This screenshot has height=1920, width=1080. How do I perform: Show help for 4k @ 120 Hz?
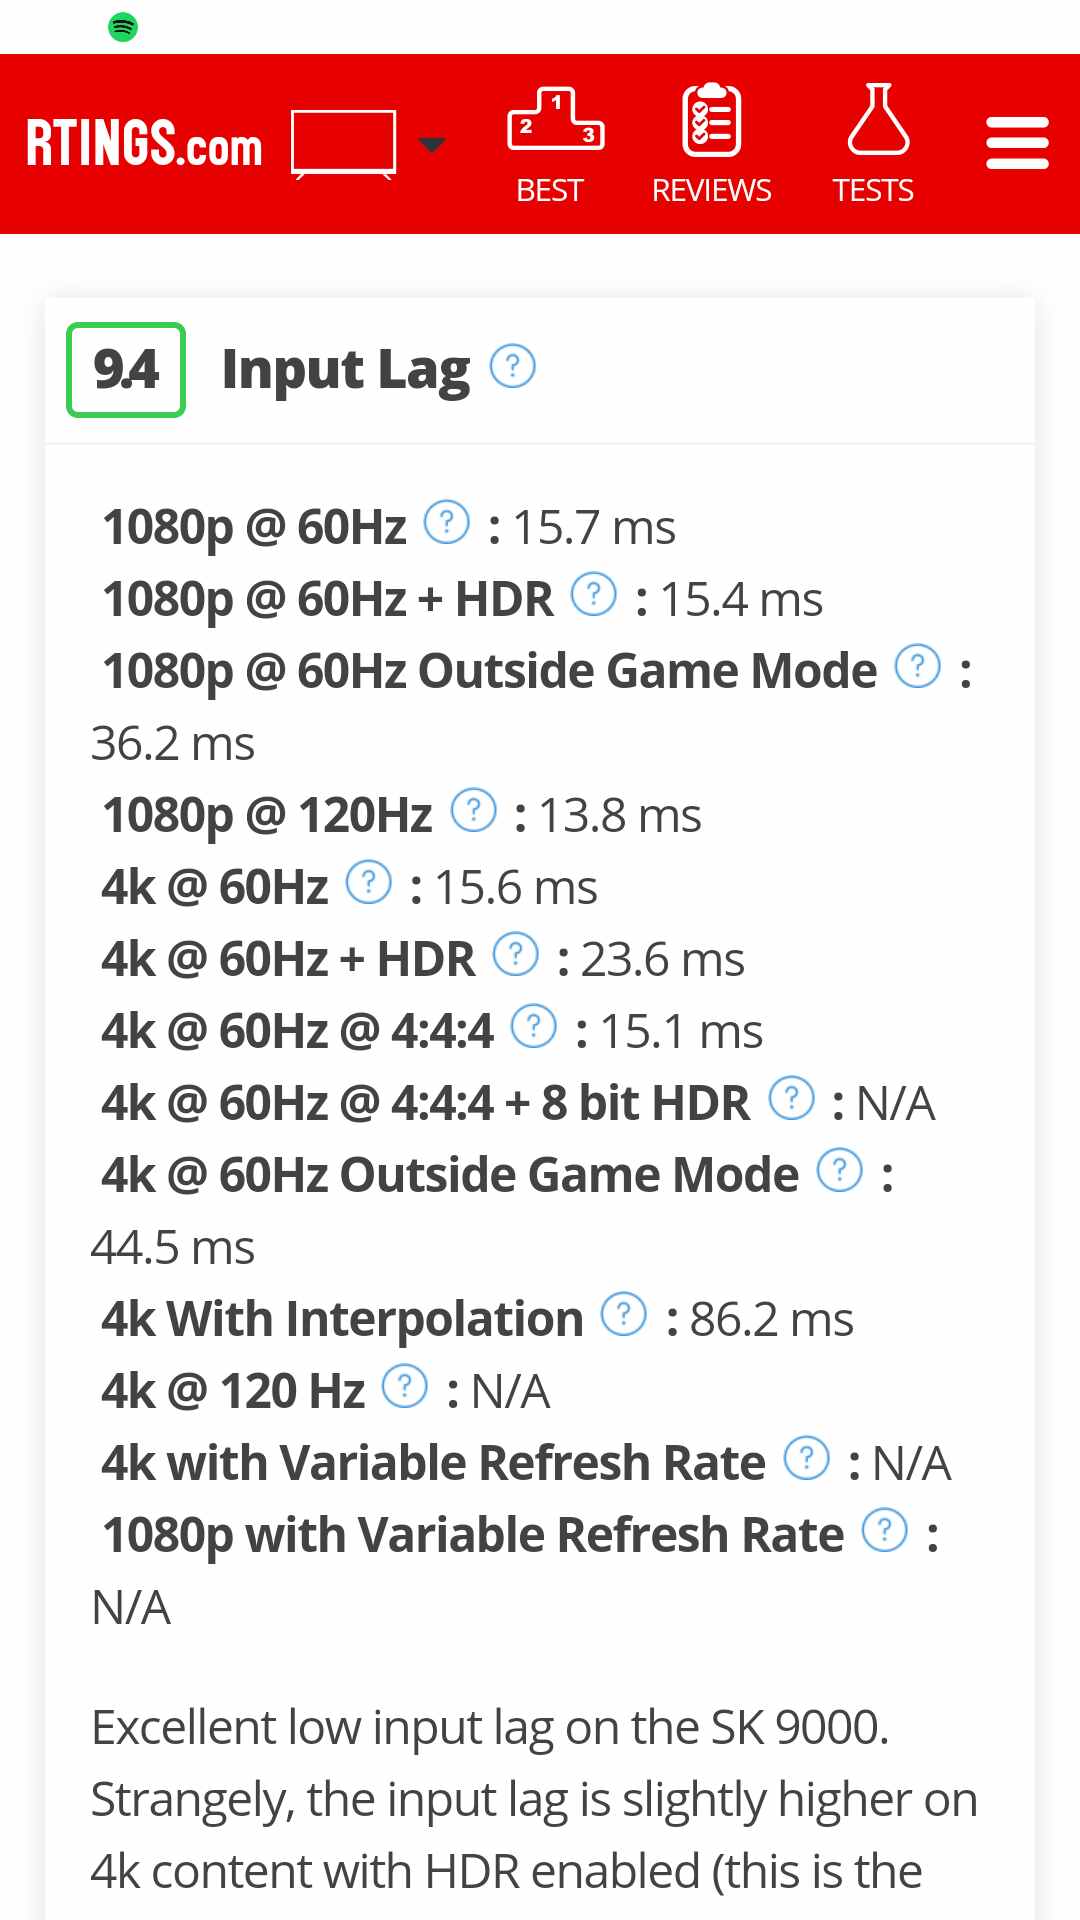[x=405, y=1387]
